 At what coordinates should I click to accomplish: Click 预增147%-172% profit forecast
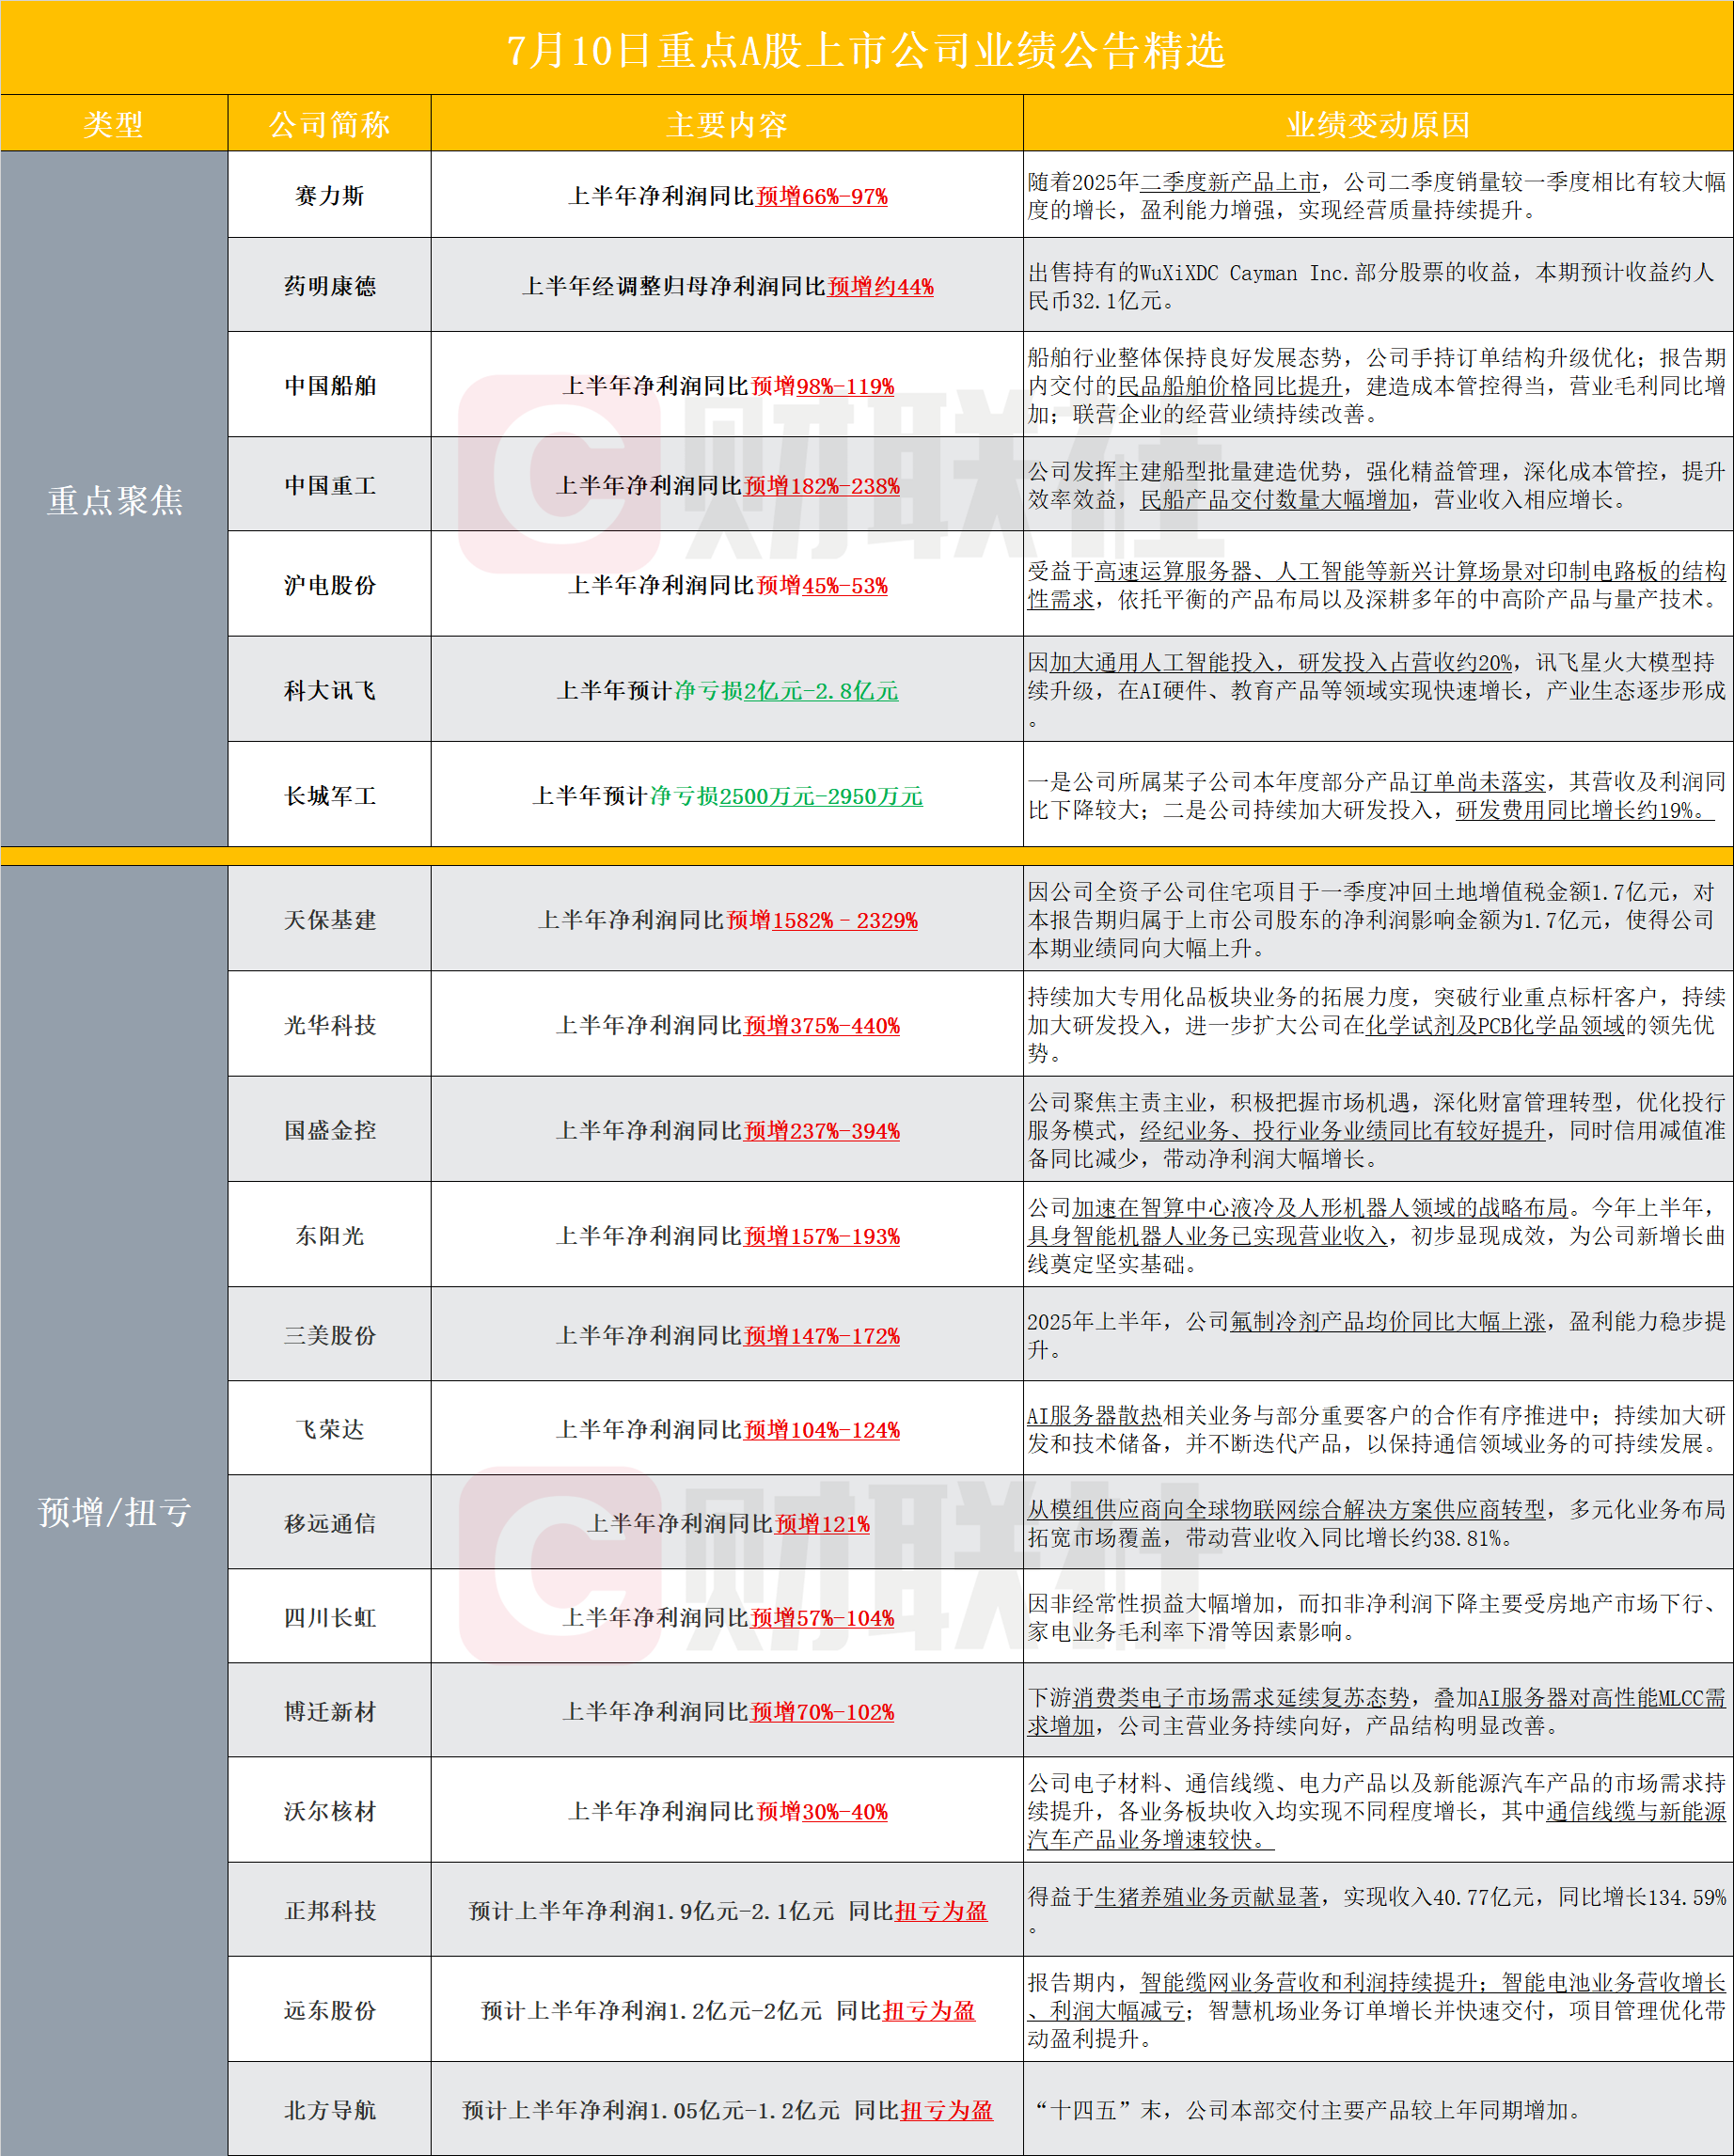coord(822,1336)
